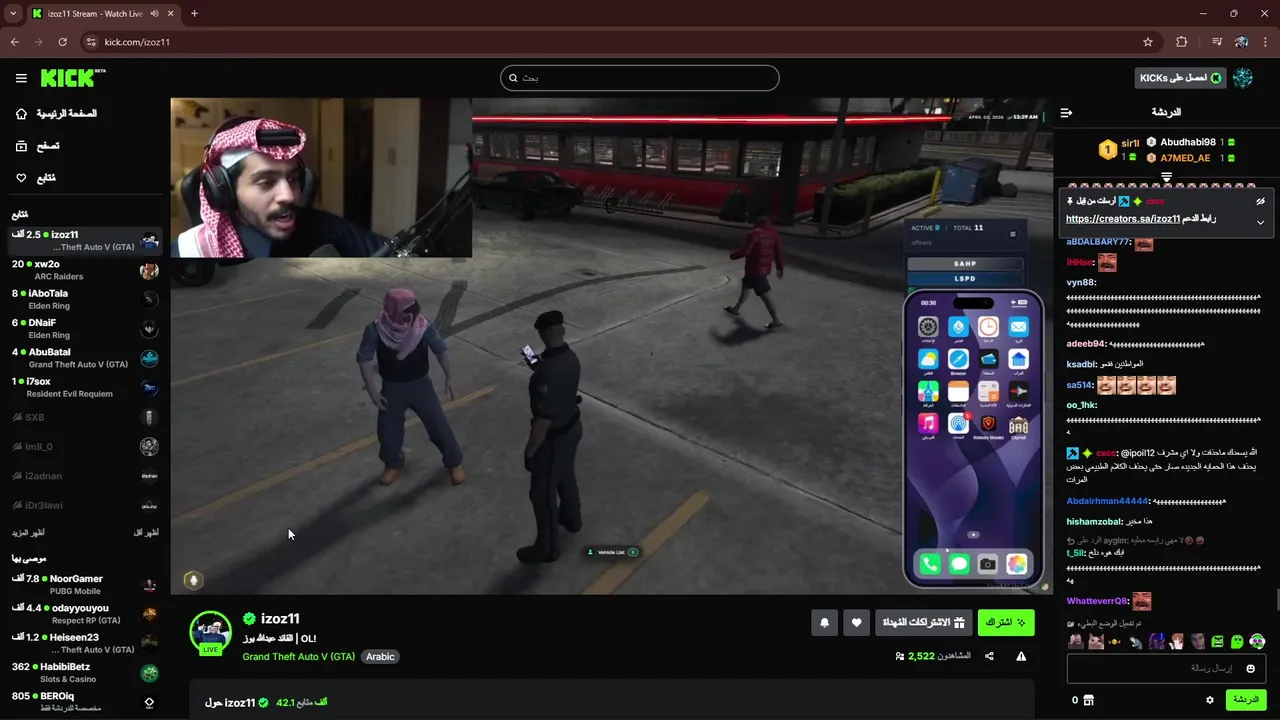Image resolution: width=1280 pixels, height=720 pixels.
Task: Open NoorGamer PUBG Mobile channel
Action: pyautogui.click(x=85, y=584)
